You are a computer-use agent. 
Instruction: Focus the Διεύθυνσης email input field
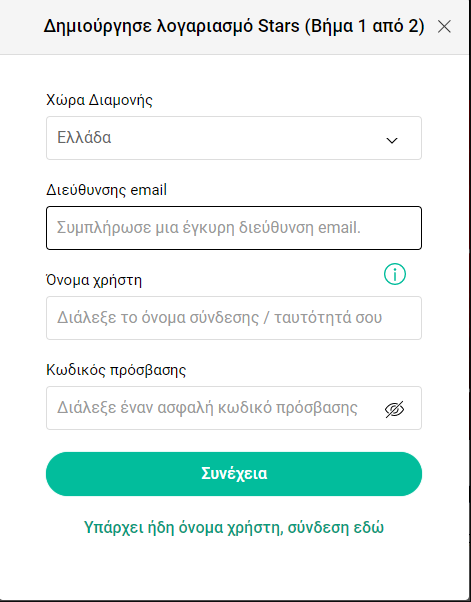pos(234,228)
